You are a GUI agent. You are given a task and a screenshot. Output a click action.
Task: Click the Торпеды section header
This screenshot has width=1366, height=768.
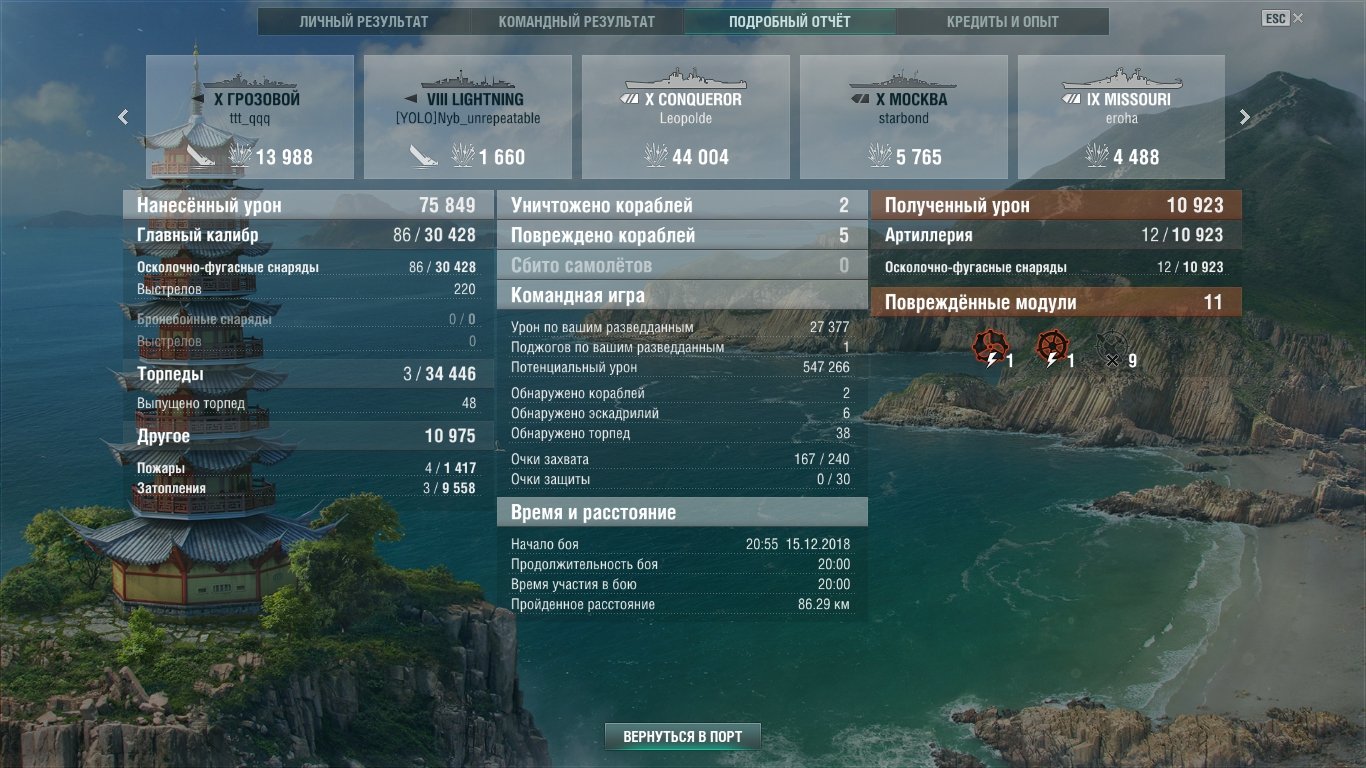pyautogui.click(x=308, y=374)
